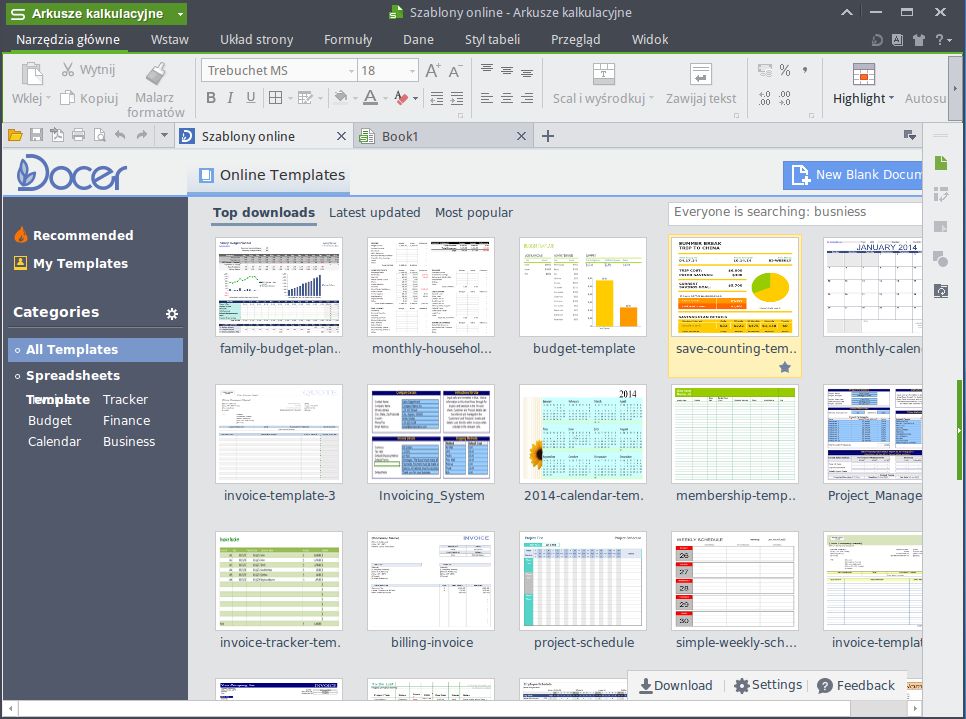This screenshot has width=966, height=719.
Task: Click the print icon in quick toolbar
Action: pos(78,135)
